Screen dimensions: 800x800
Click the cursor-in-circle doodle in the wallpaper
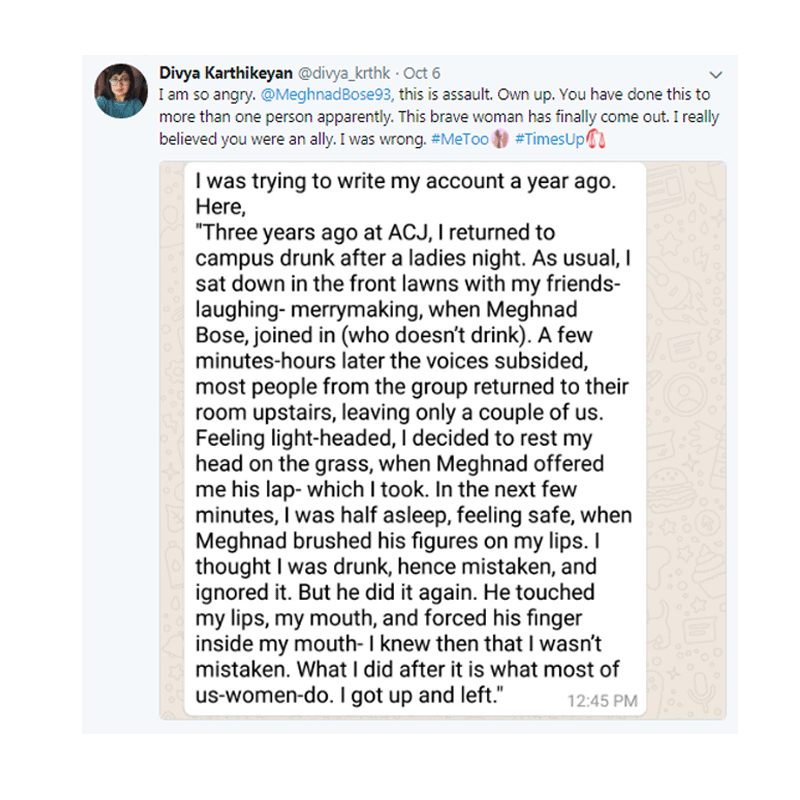click(708, 521)
